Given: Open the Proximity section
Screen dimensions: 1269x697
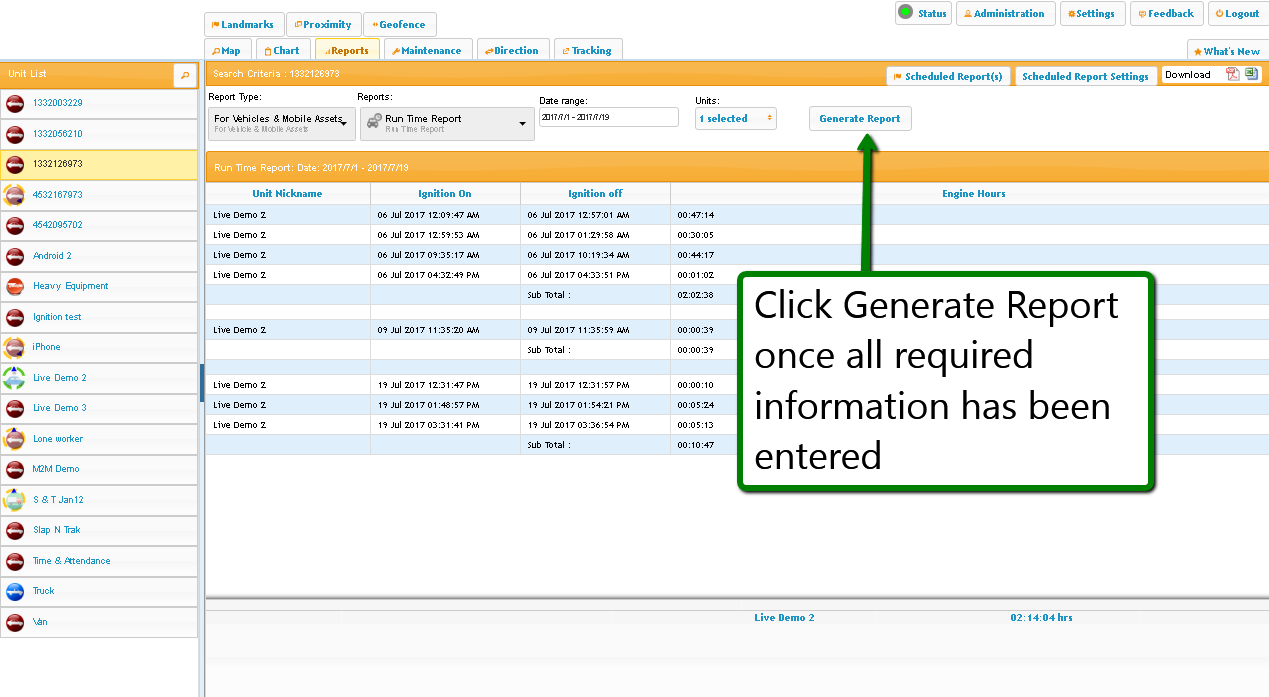Looking at the screenshot, I should click(324, 25).
